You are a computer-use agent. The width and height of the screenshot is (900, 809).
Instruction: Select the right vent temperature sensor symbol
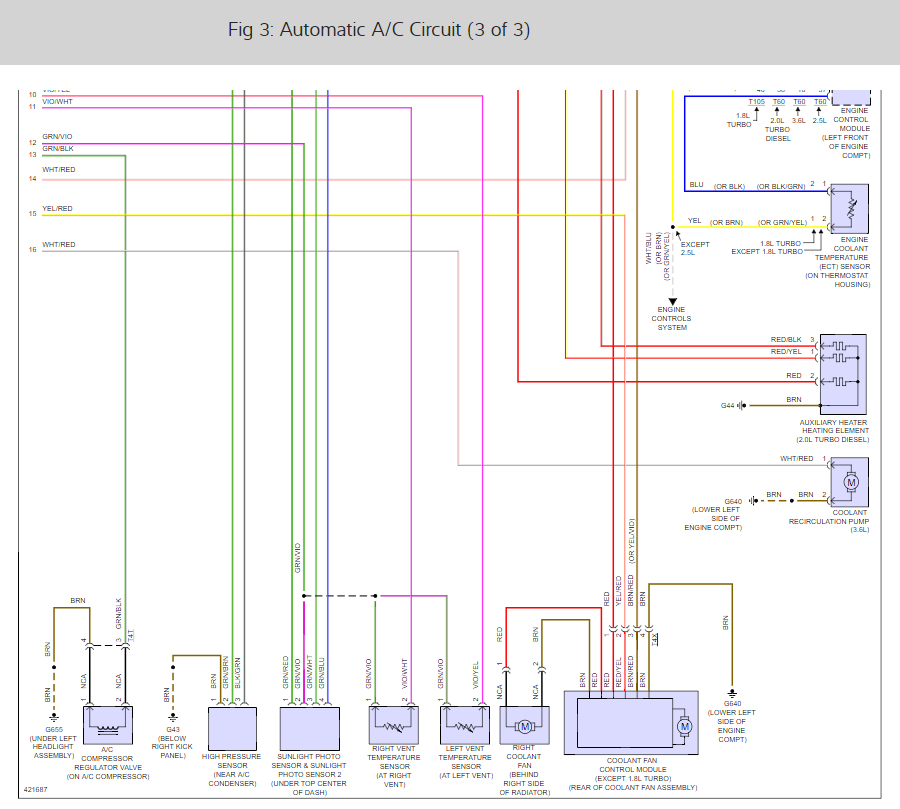coord(393,725)
